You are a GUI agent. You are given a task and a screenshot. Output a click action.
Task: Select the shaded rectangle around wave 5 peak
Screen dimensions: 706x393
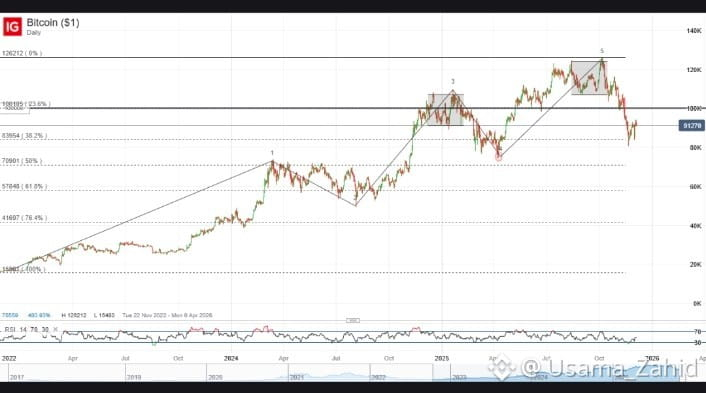tap(589, 77)
